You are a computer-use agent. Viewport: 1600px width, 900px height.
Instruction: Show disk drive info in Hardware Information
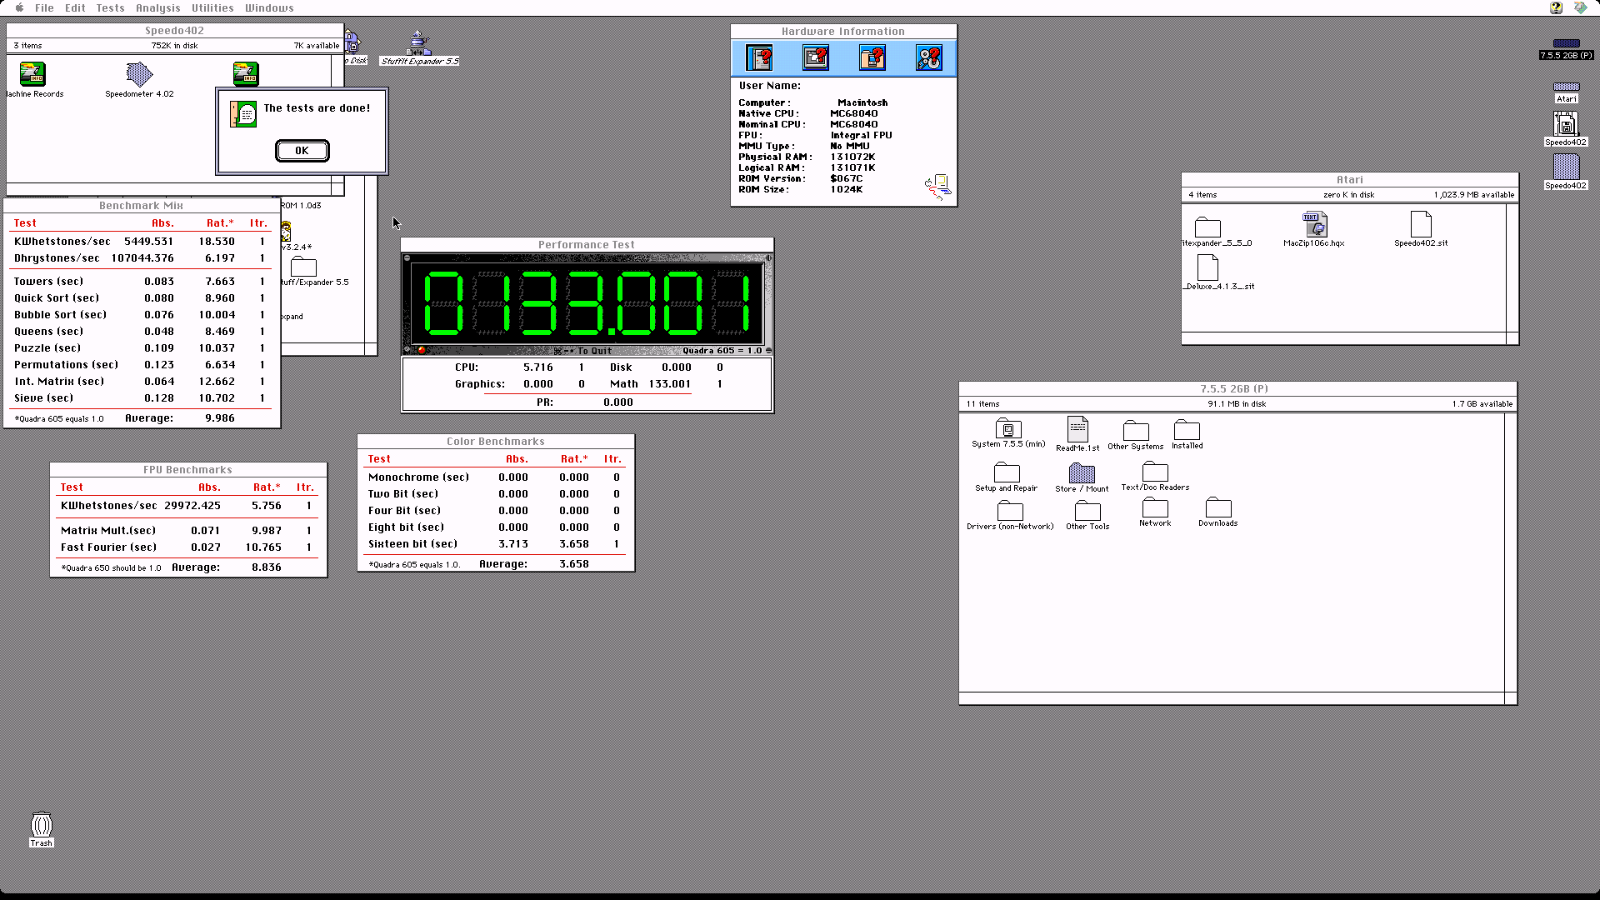929,58
